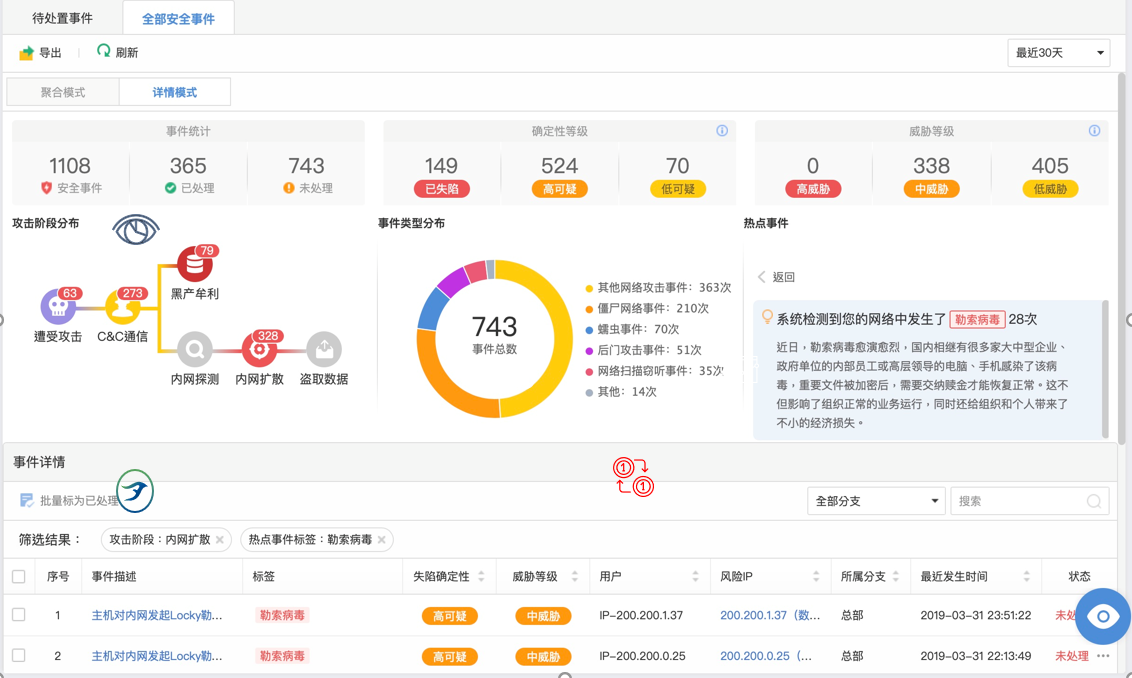Click the blue floating eye button

click(x=1102, y=616)
